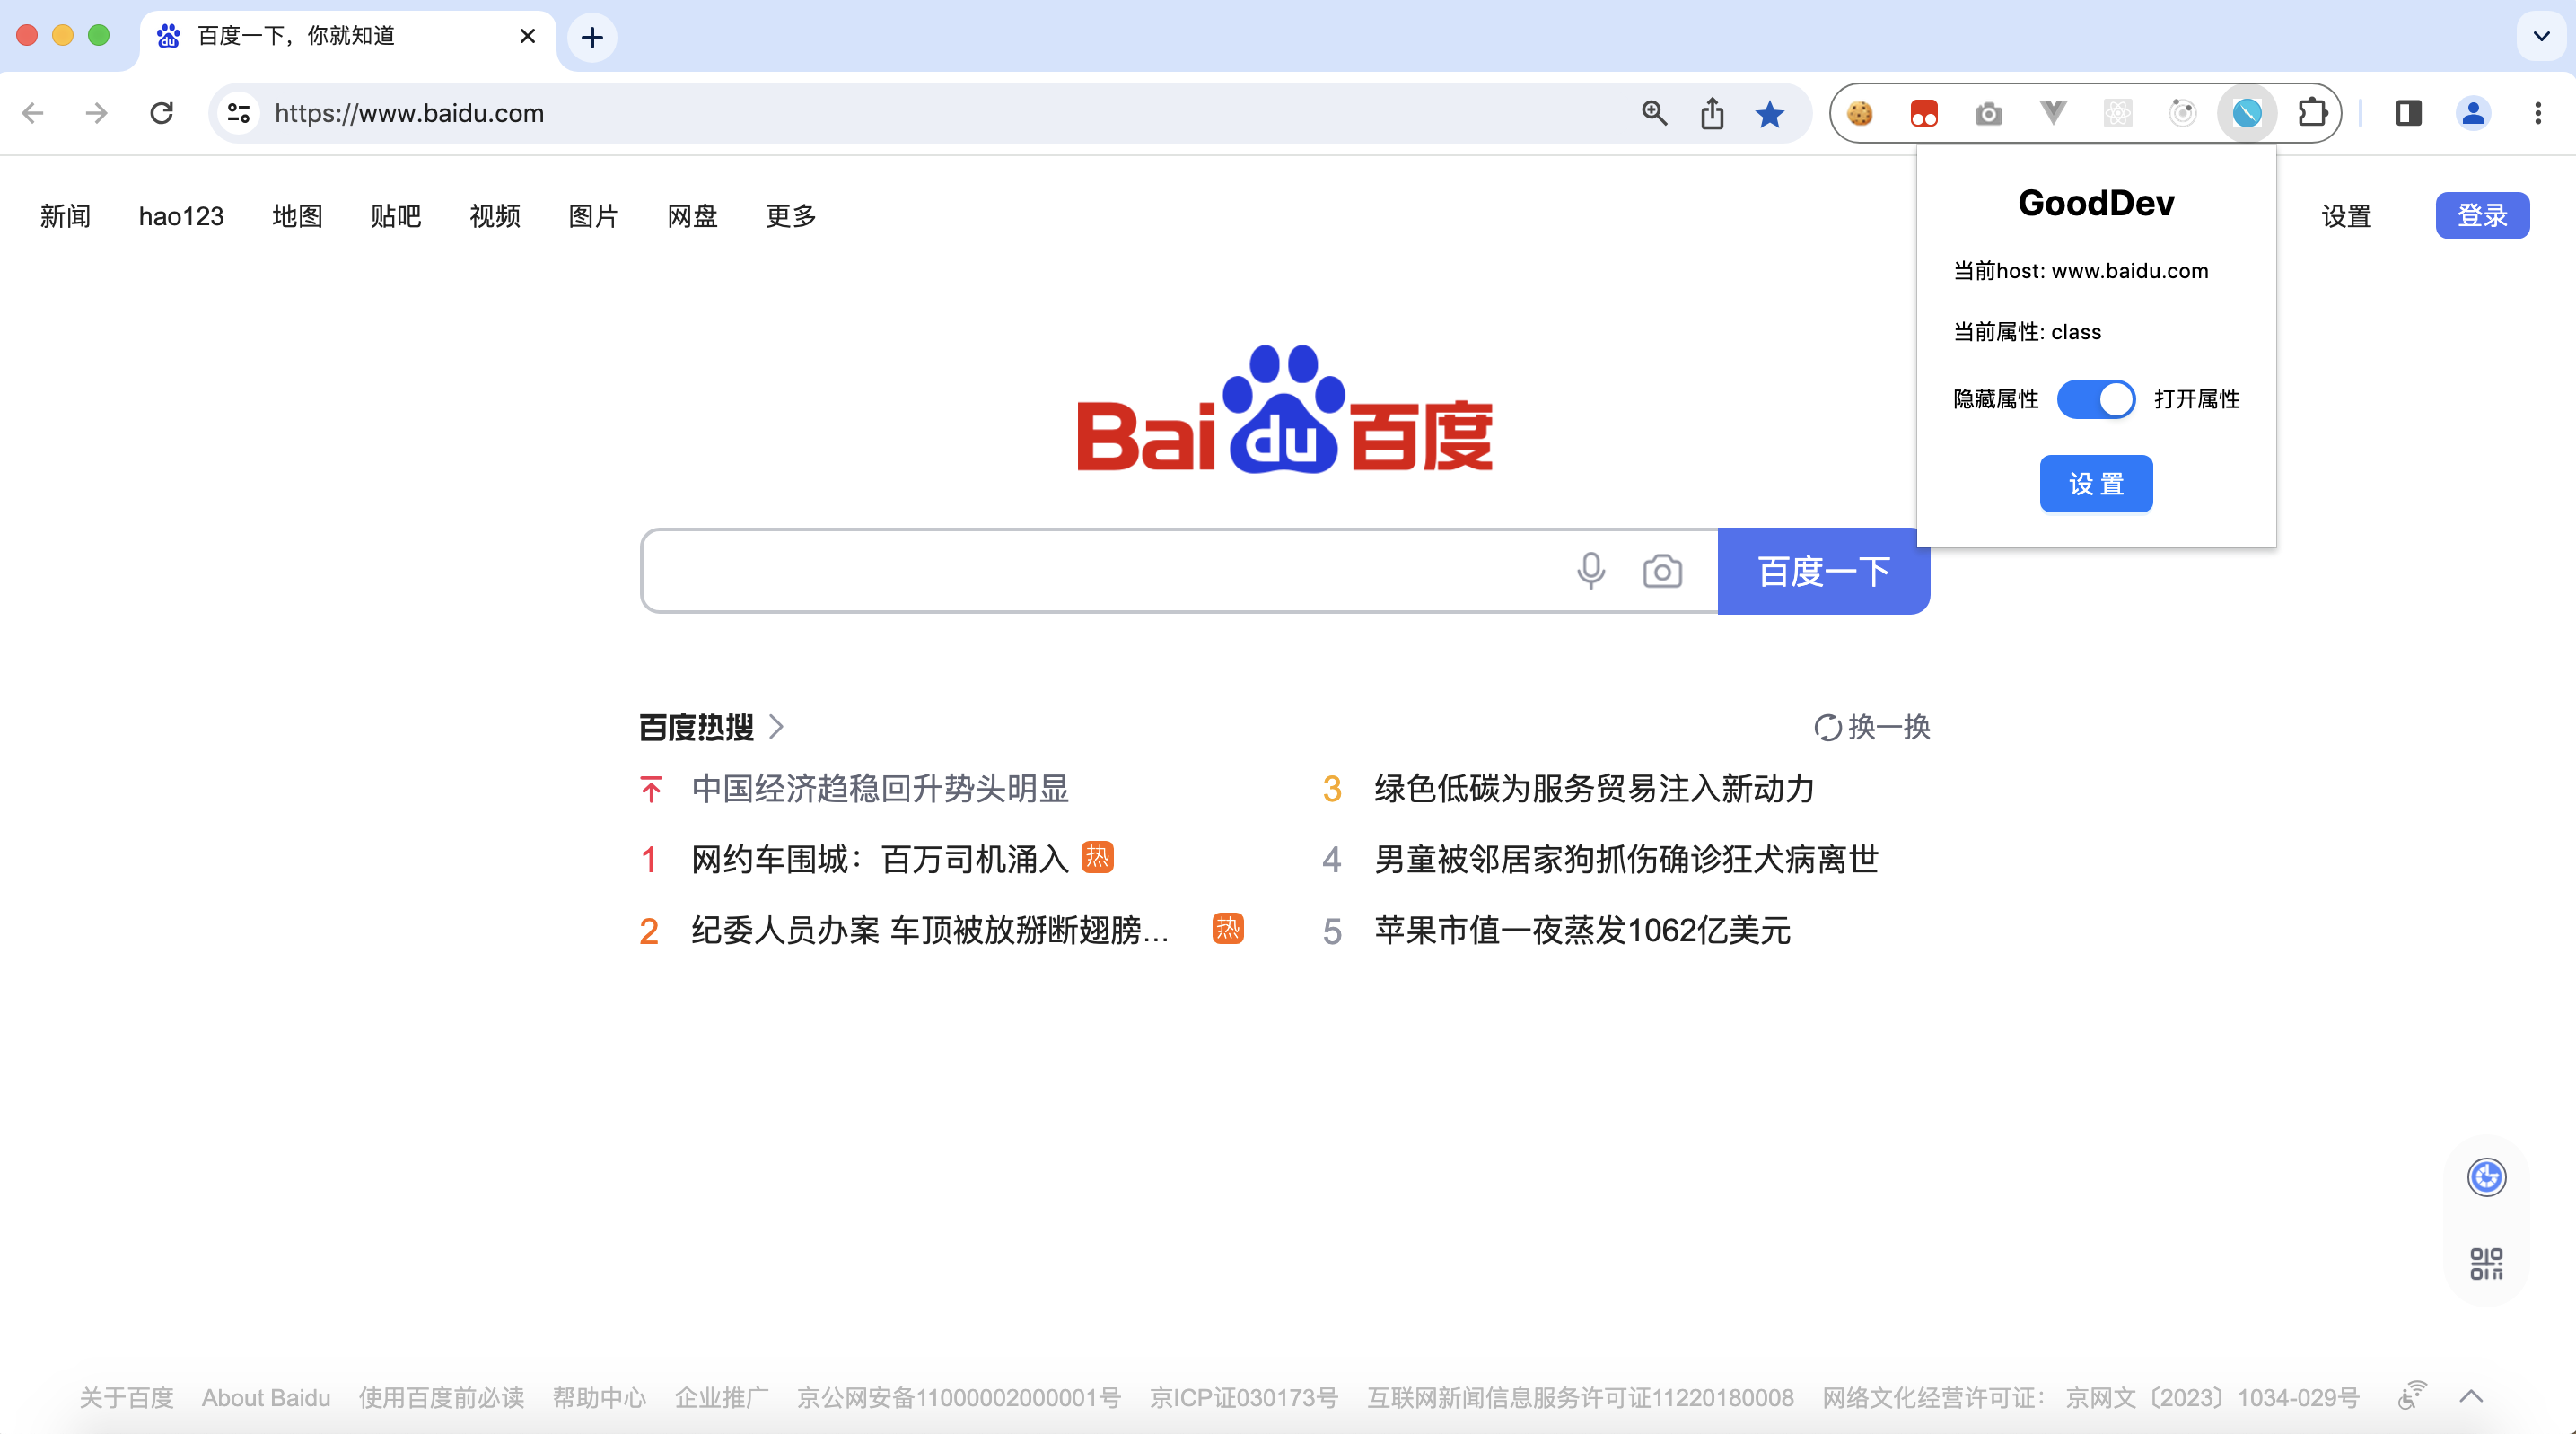The height and width of the screenshot is (1434, 2576).
Task: Select the 当前属性: class text
Action: point(2027,332)
